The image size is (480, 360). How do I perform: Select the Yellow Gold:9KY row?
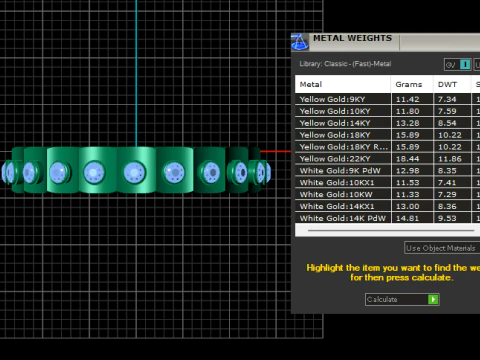(x=387, y=99)
